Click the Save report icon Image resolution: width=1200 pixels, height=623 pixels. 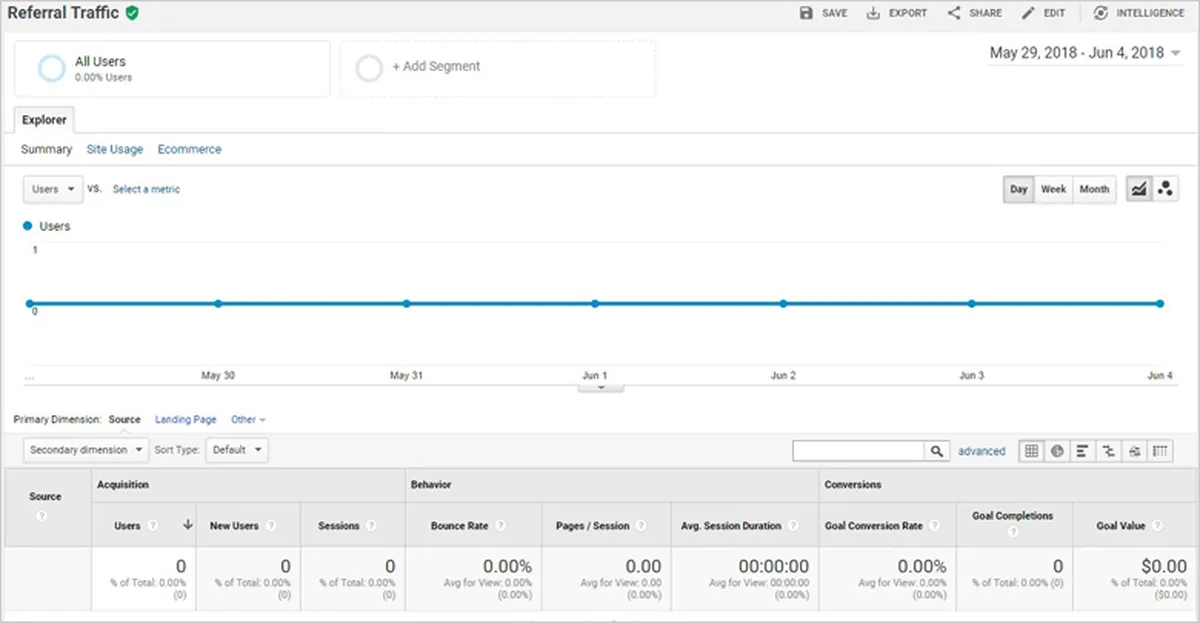click(806, 13)
